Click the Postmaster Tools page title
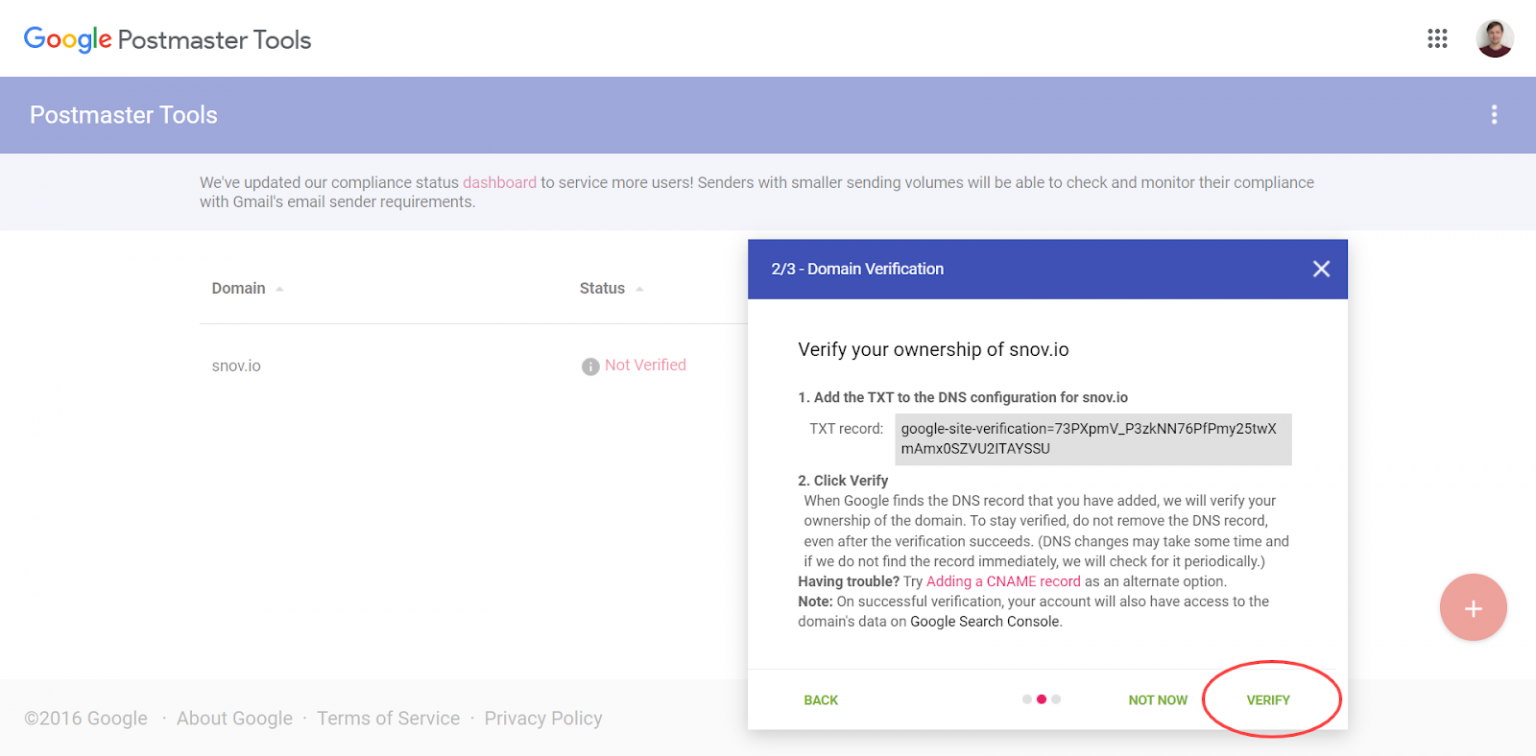Screen dimensions: 1536x756 123,115
